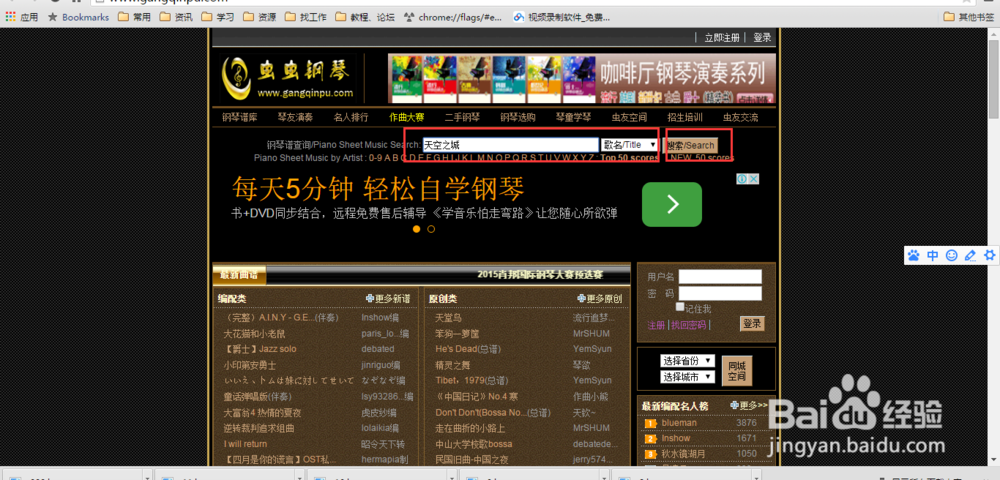The image size is (1000, 480).
Task: Open the gear settings icon in floating toolbar
Action: point(990,256)
